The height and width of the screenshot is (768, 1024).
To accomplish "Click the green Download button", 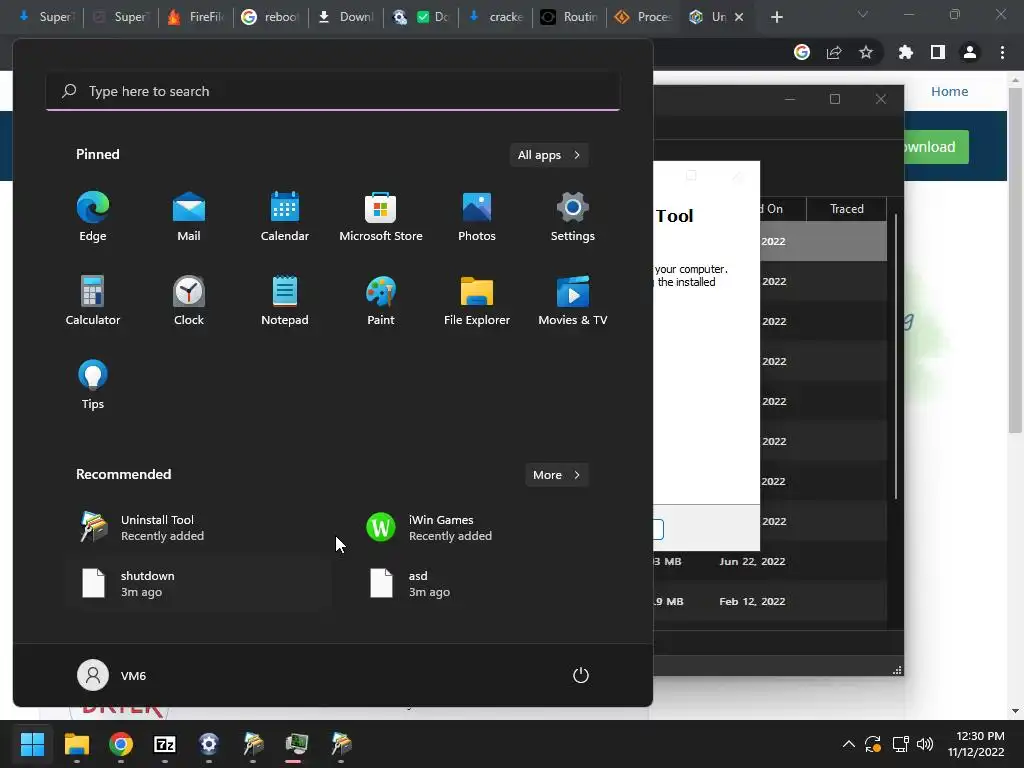I will (x=936, y=147).
